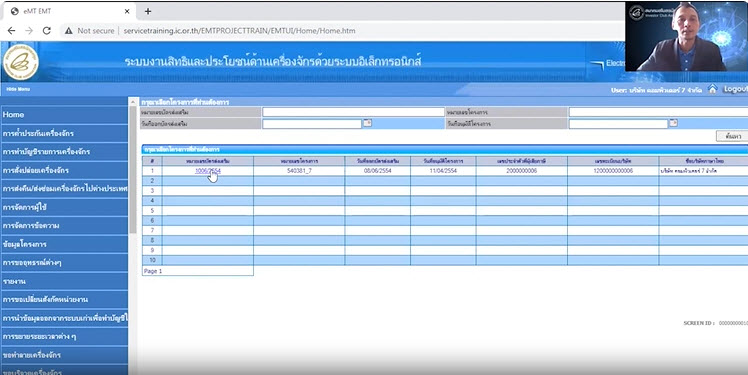Click the วันที่อนุมัติโครงการ column header

443,161
